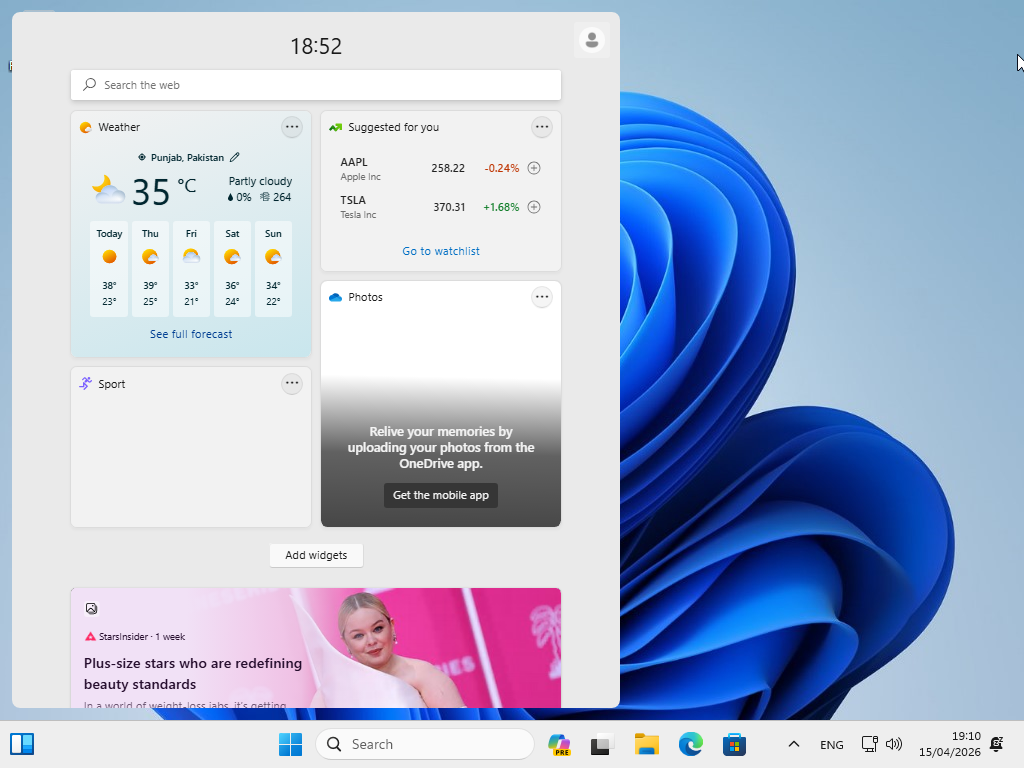Click the 258.22 AAPL price
This screenshot has width=1024, height=768.
point(448,168)
